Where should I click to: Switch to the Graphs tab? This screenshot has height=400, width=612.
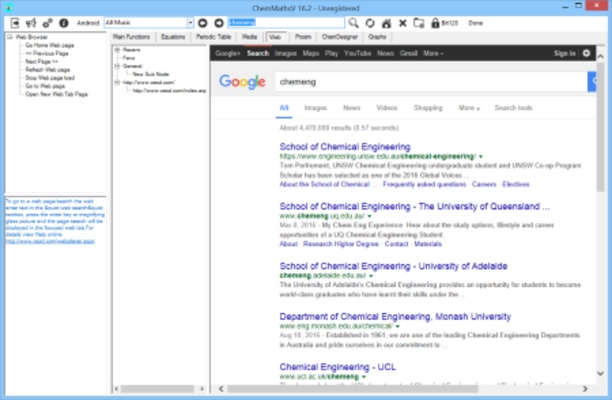click(377, 37)
